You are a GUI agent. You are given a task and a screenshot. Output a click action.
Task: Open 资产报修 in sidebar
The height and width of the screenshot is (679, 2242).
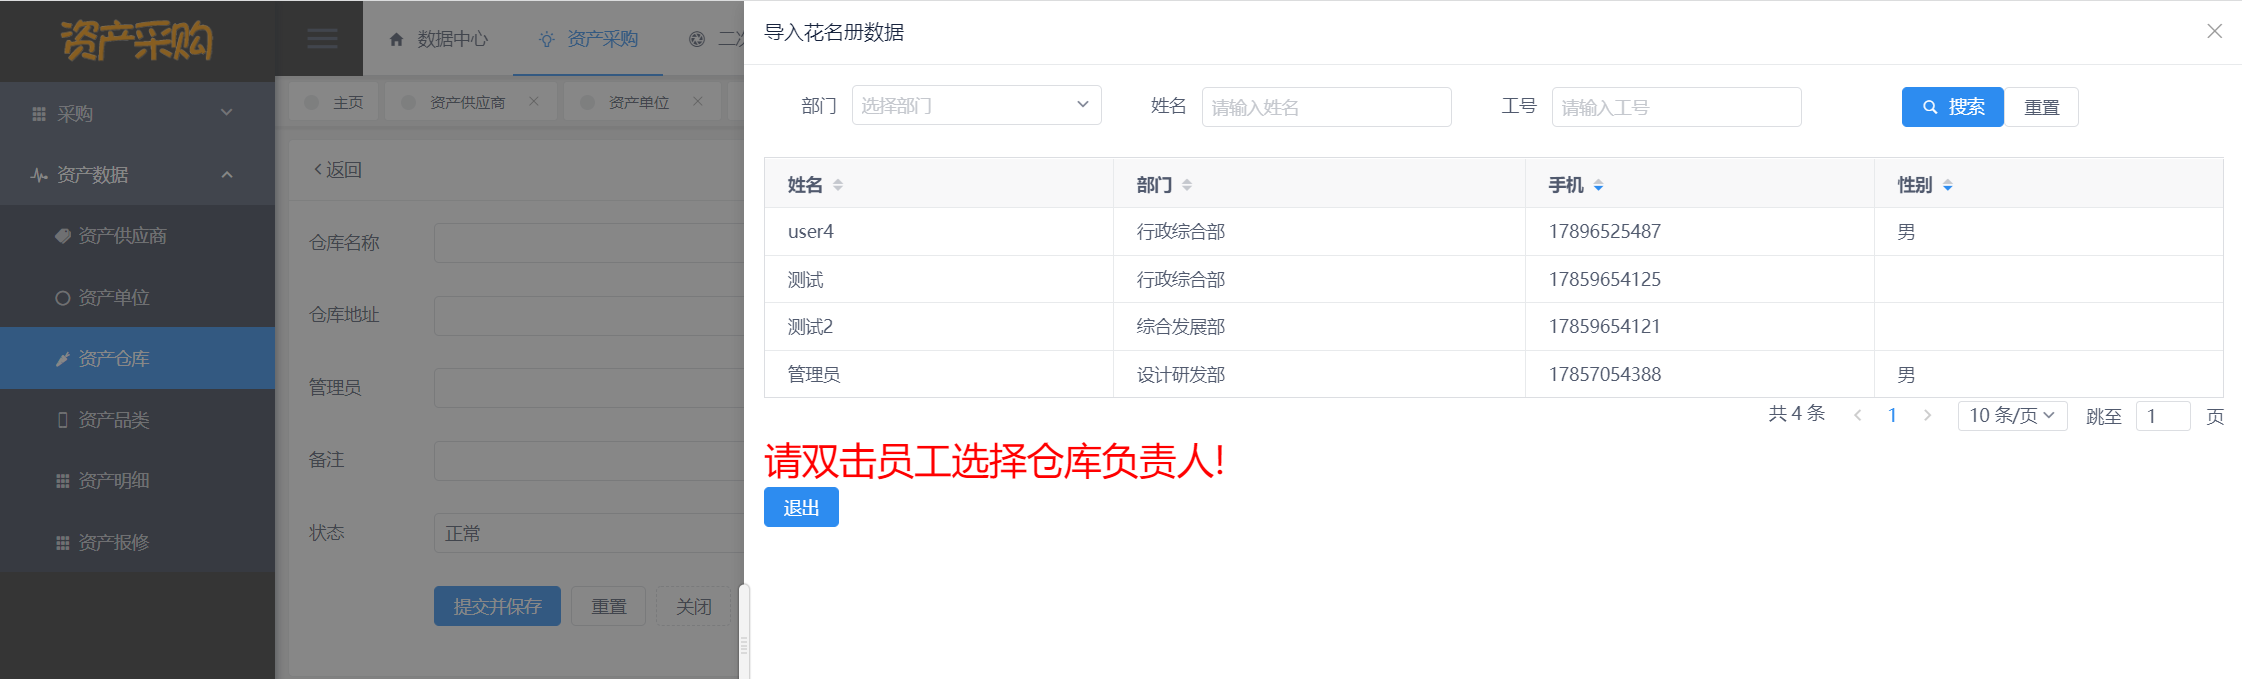(x=137, y=542)
